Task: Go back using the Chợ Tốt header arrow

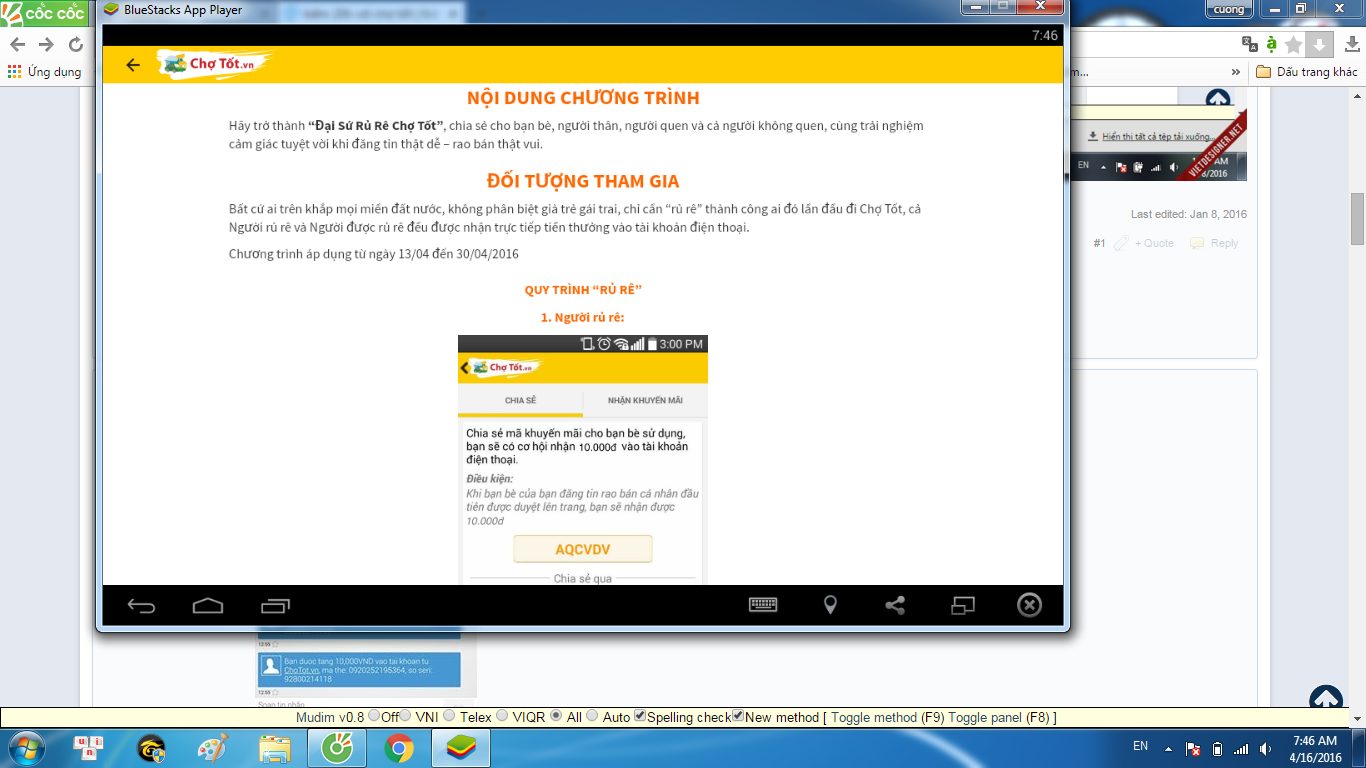Action: tap(133, 65)
